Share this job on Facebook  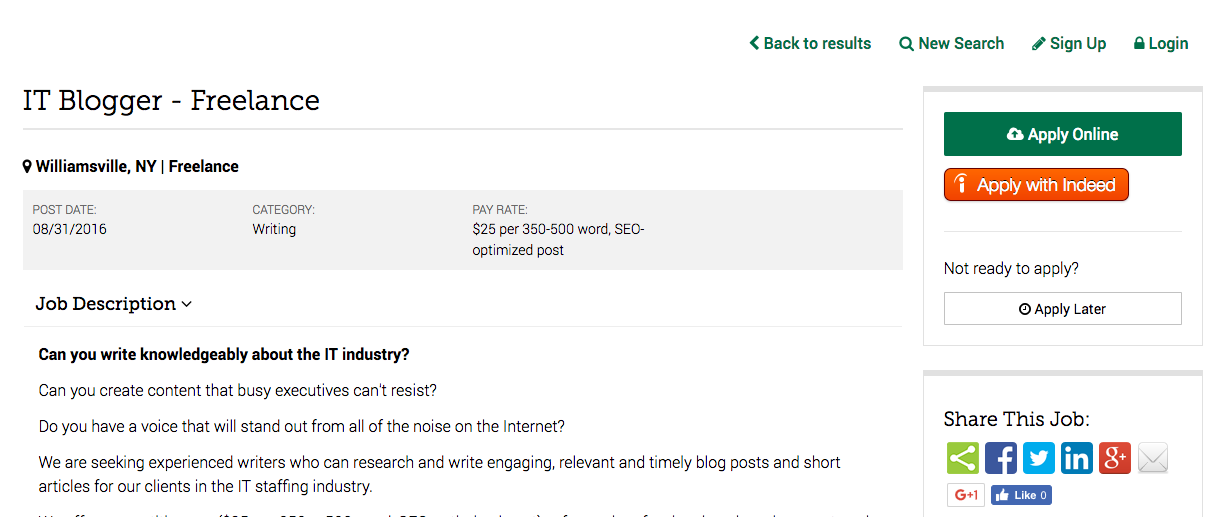(1001, 458)
